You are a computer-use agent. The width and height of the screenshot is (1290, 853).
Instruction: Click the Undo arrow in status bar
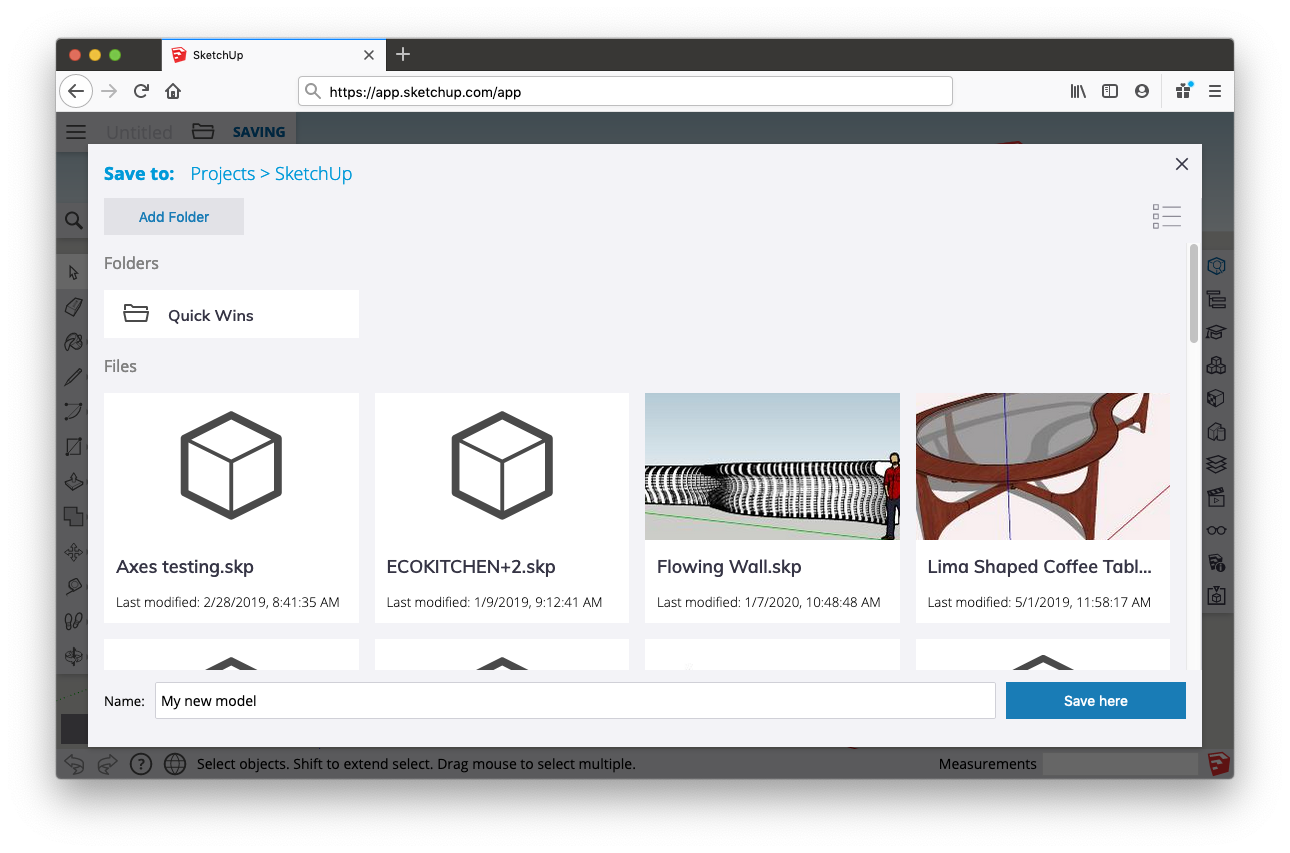click(x=75, y=764)
